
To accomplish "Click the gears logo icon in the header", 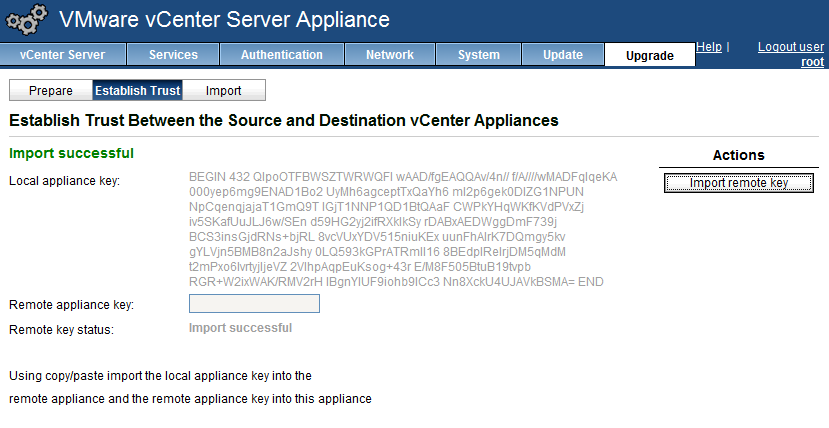I will [27, 20].
